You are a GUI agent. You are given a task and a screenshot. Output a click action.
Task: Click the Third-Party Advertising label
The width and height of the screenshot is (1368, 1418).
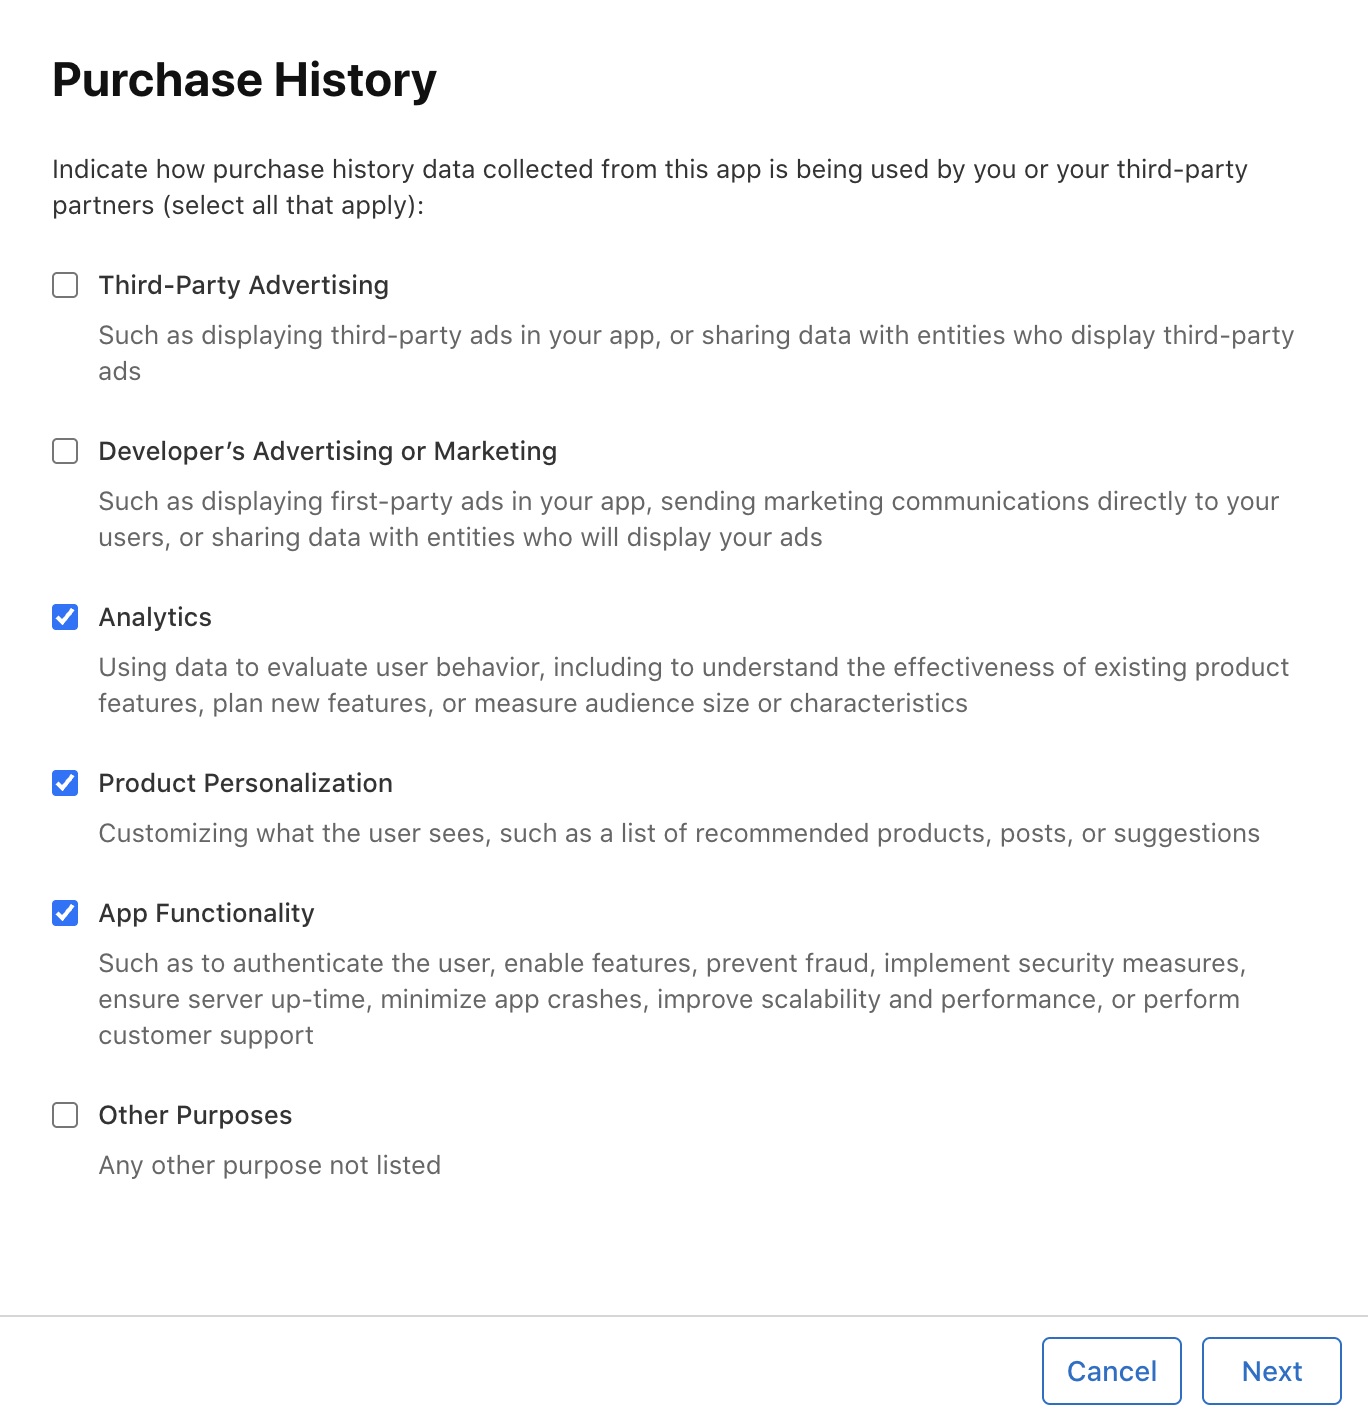(x=243, y=285)
